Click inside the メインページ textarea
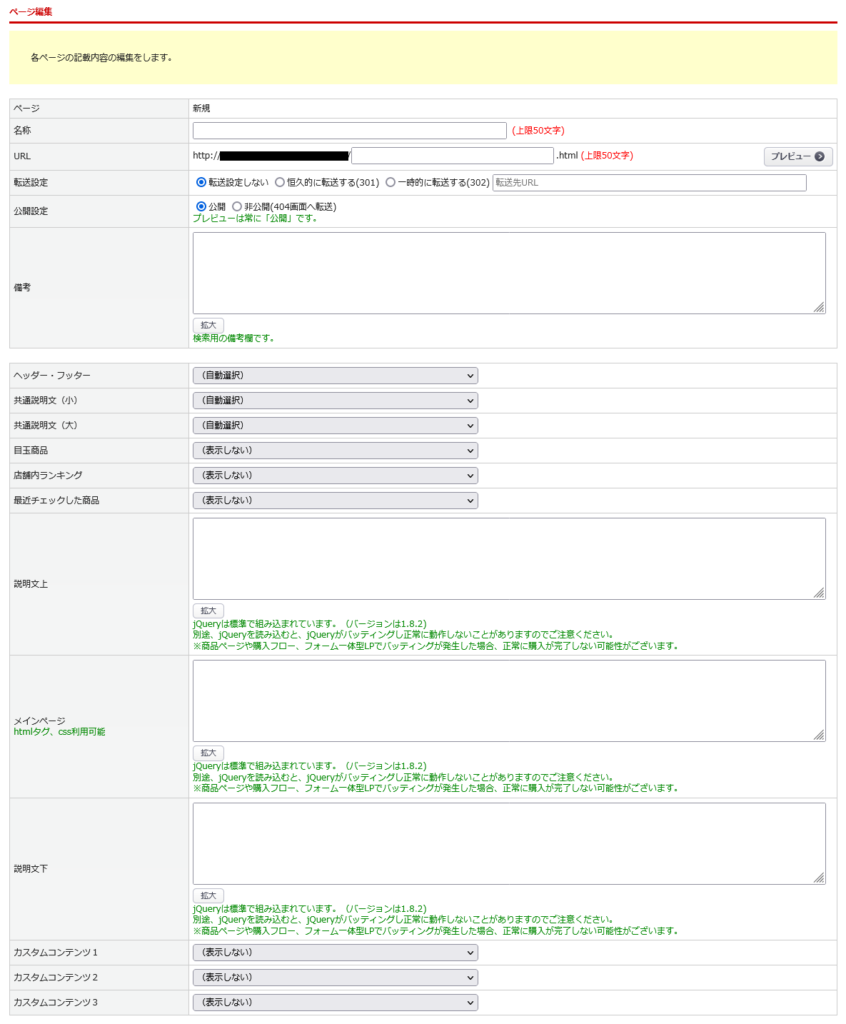The image size is (846, 1024). [509, 701]
